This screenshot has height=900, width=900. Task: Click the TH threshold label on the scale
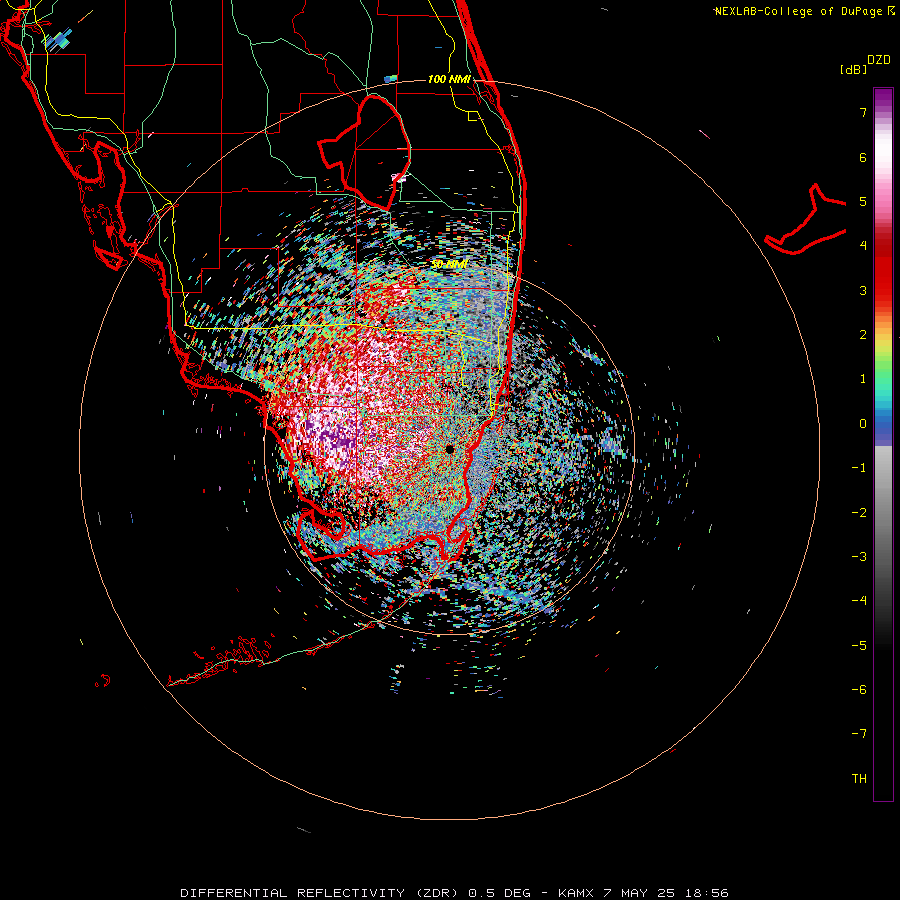(x=859, y=779)
